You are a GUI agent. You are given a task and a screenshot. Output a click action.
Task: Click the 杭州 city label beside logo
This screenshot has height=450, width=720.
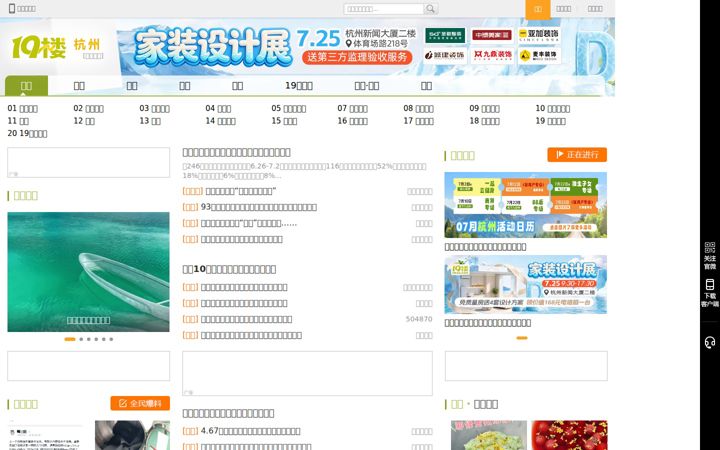point(87,45)
